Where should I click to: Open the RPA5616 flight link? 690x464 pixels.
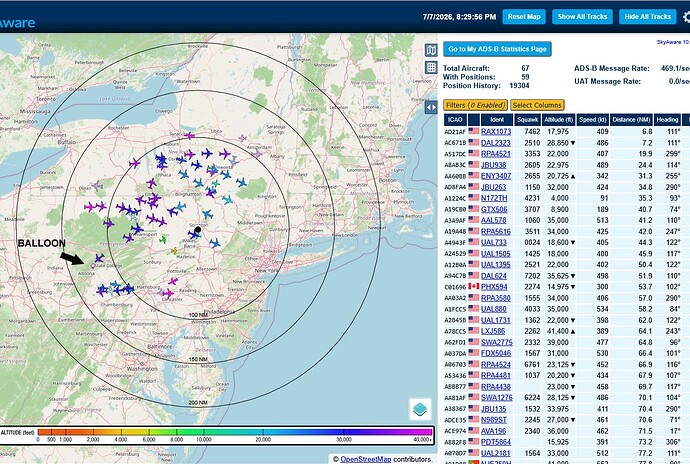pyautogui.click(x=495, y=232)
